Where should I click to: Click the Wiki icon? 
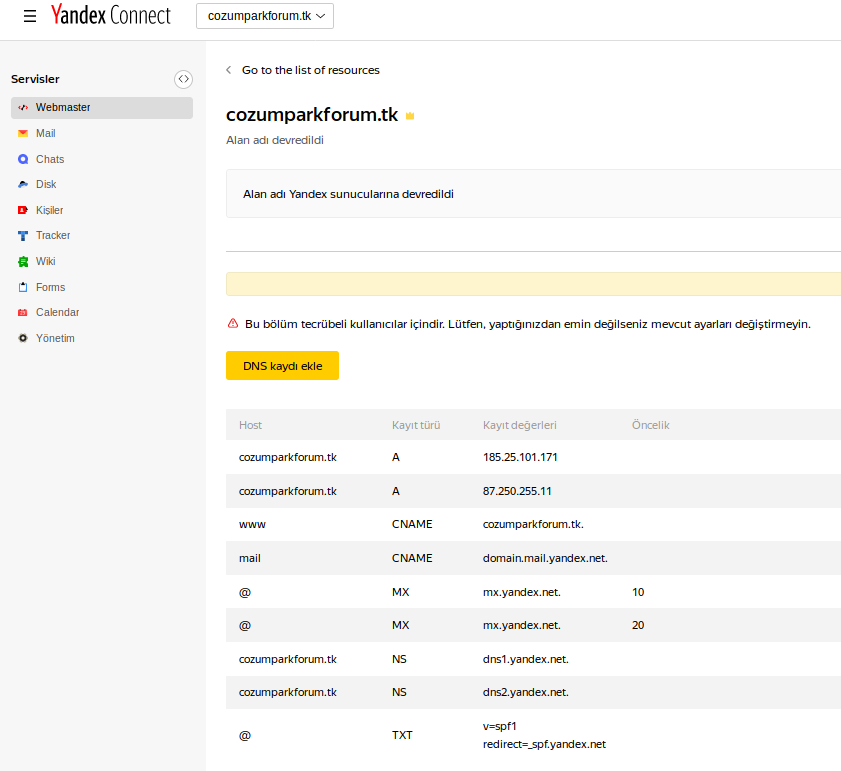coord(23,261)
